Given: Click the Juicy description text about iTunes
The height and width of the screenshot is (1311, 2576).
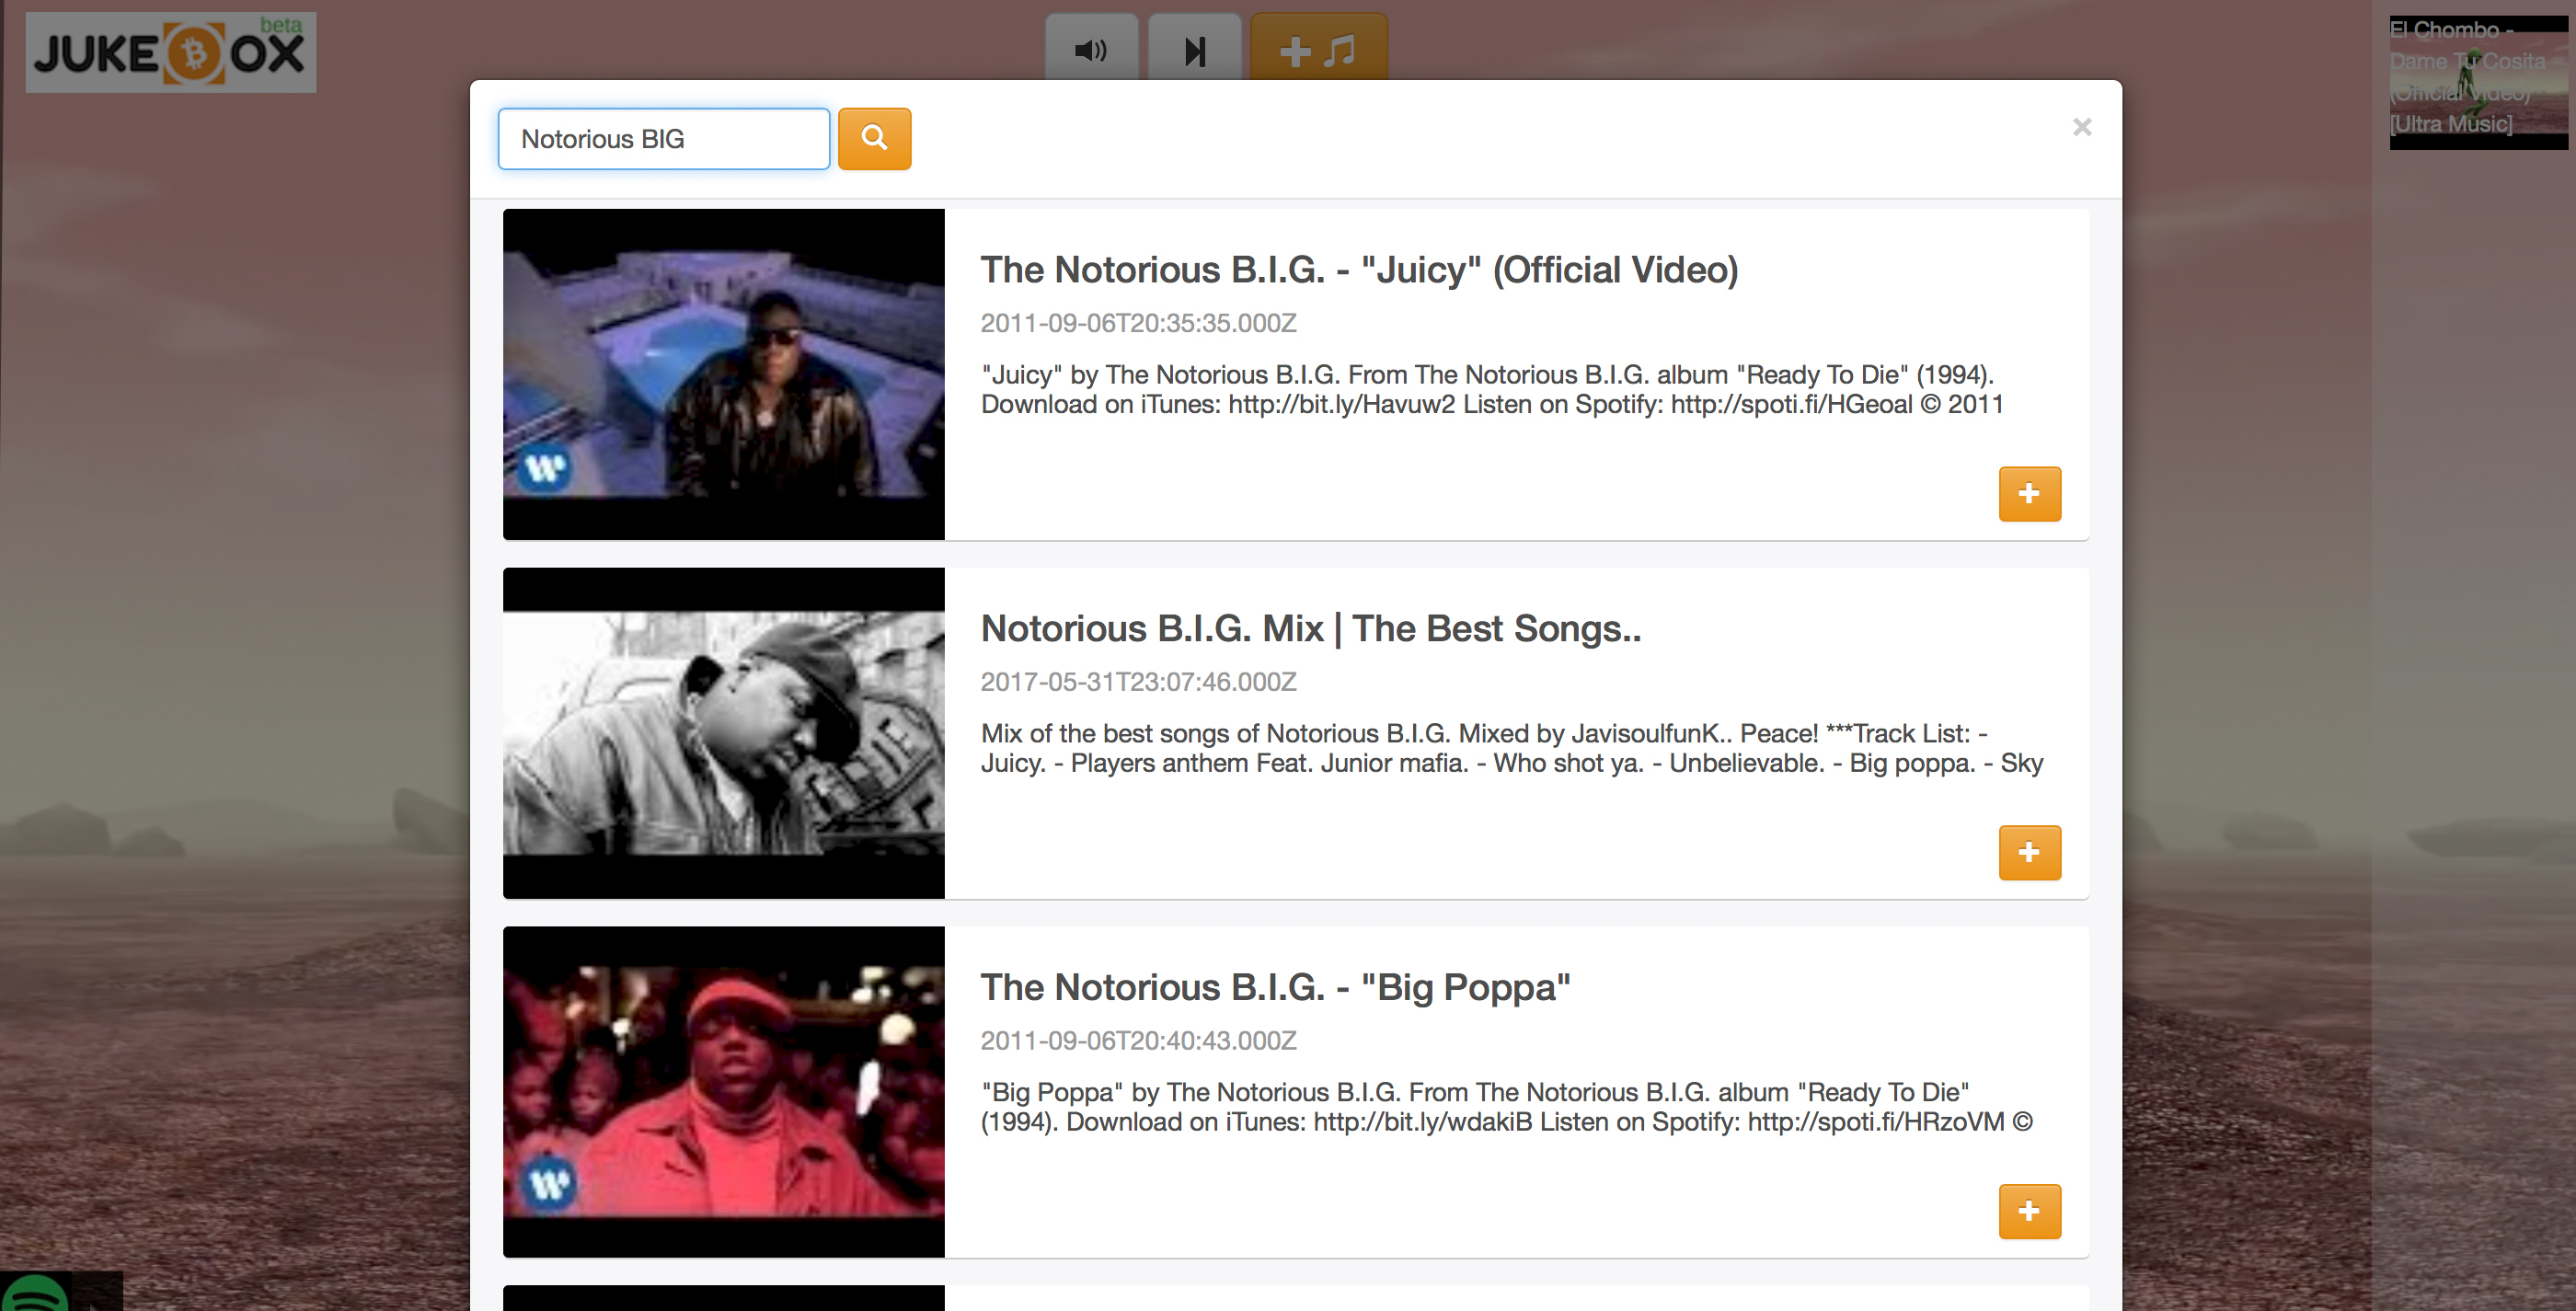Looking at the screenshot, I should pos(1492,389).
